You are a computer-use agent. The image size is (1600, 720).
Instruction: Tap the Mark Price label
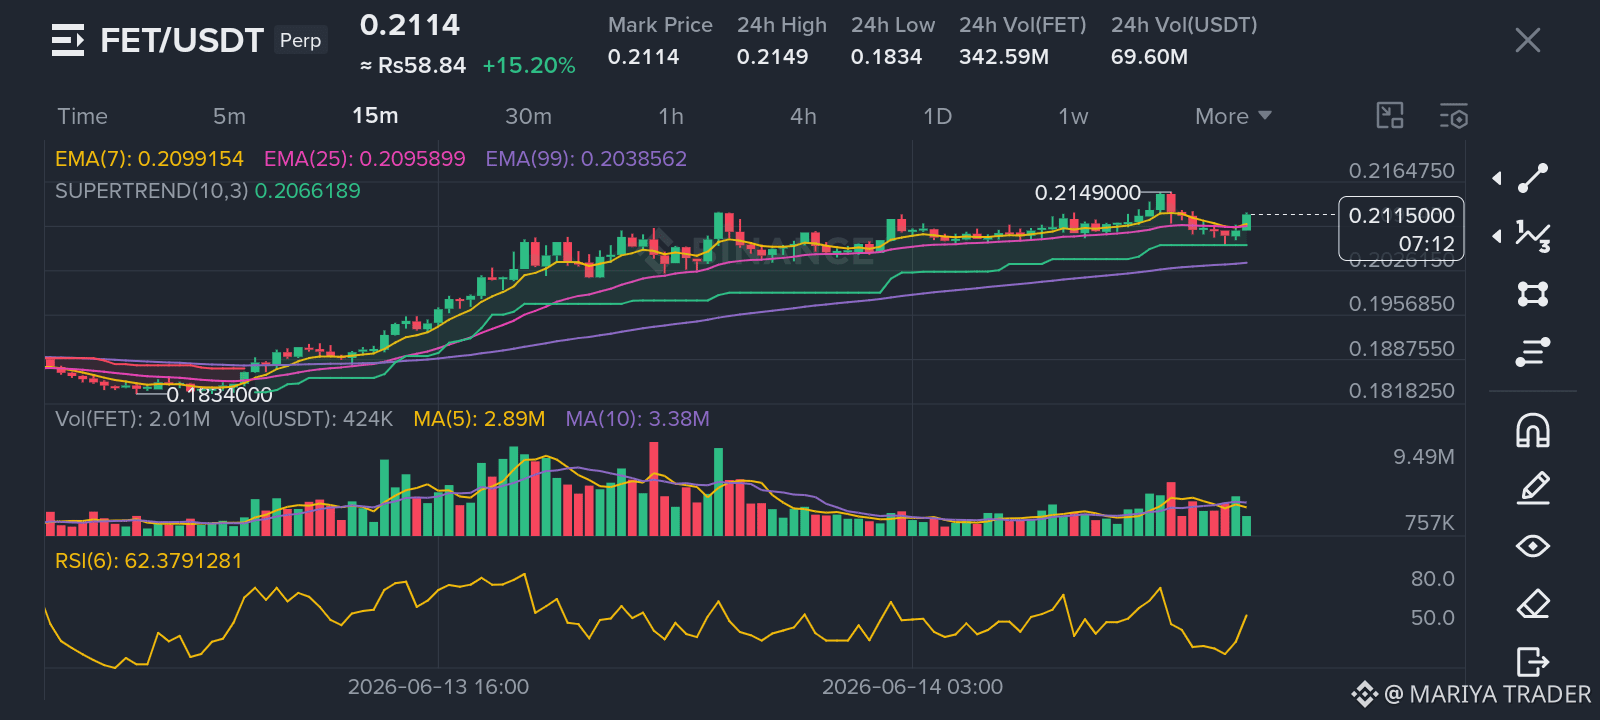(x=660, y=25)
